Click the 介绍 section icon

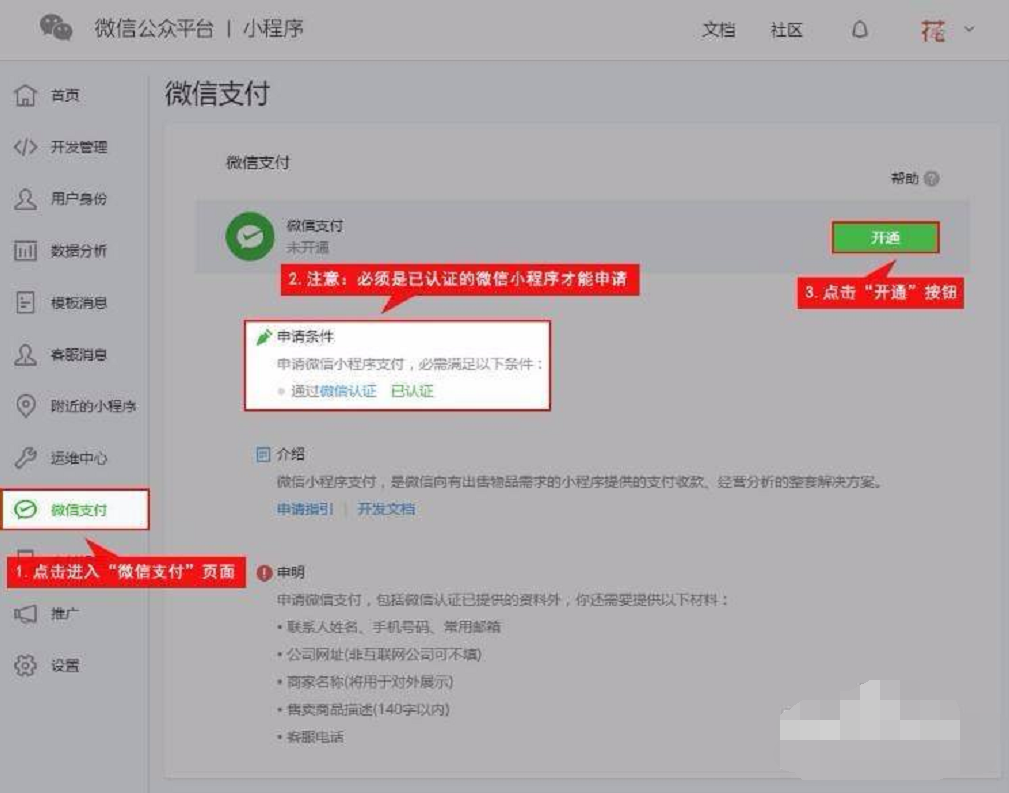(263, 454)
